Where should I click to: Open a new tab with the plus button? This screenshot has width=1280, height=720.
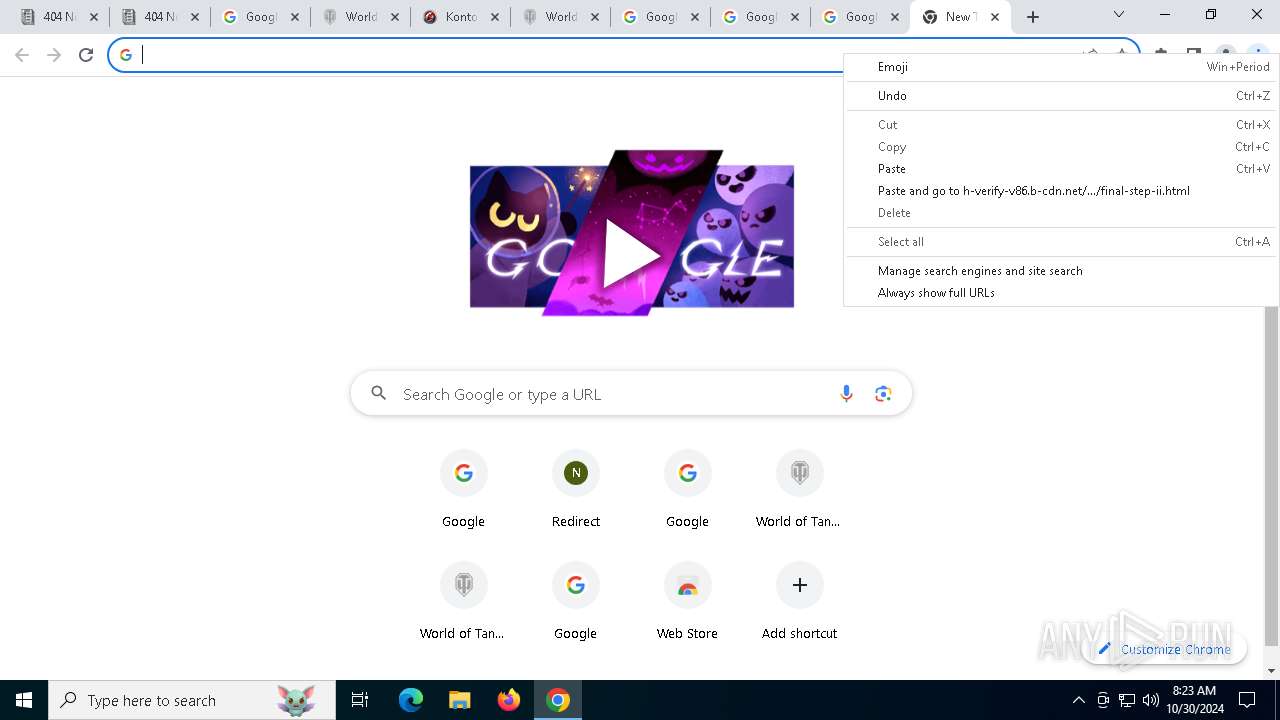pyautogui.click(x=1033, y=17)
